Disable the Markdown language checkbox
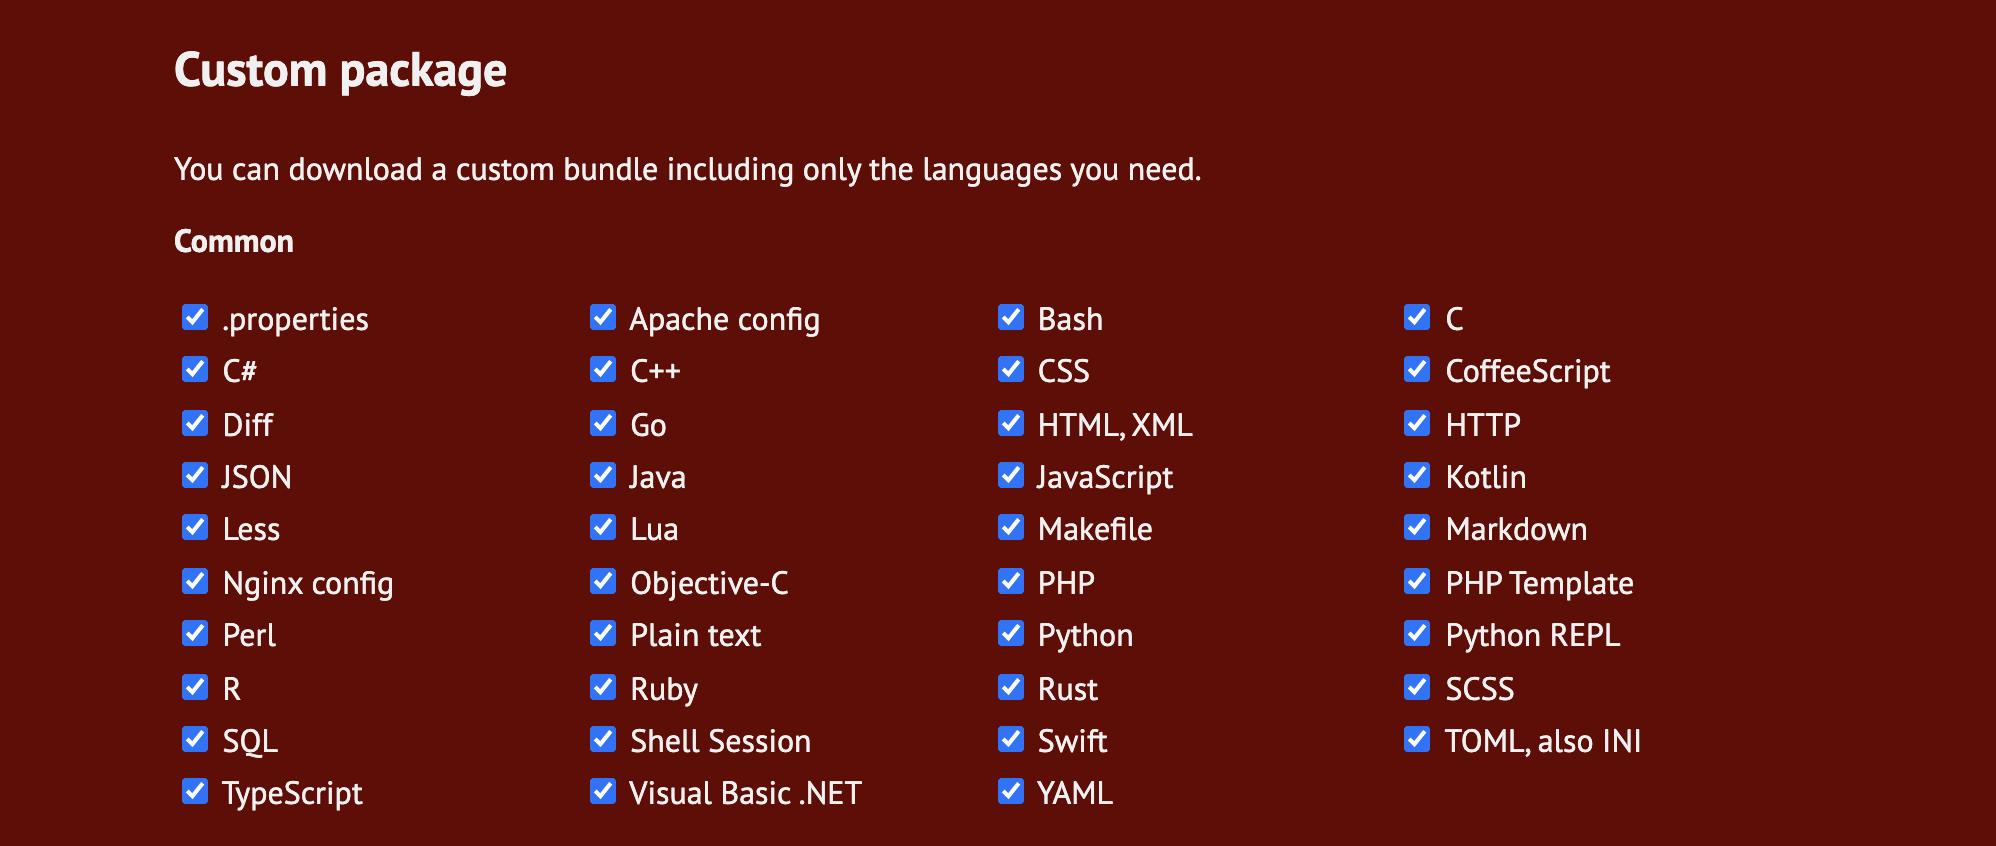This screenshot has height=846, width=1996. (1417, 528)
